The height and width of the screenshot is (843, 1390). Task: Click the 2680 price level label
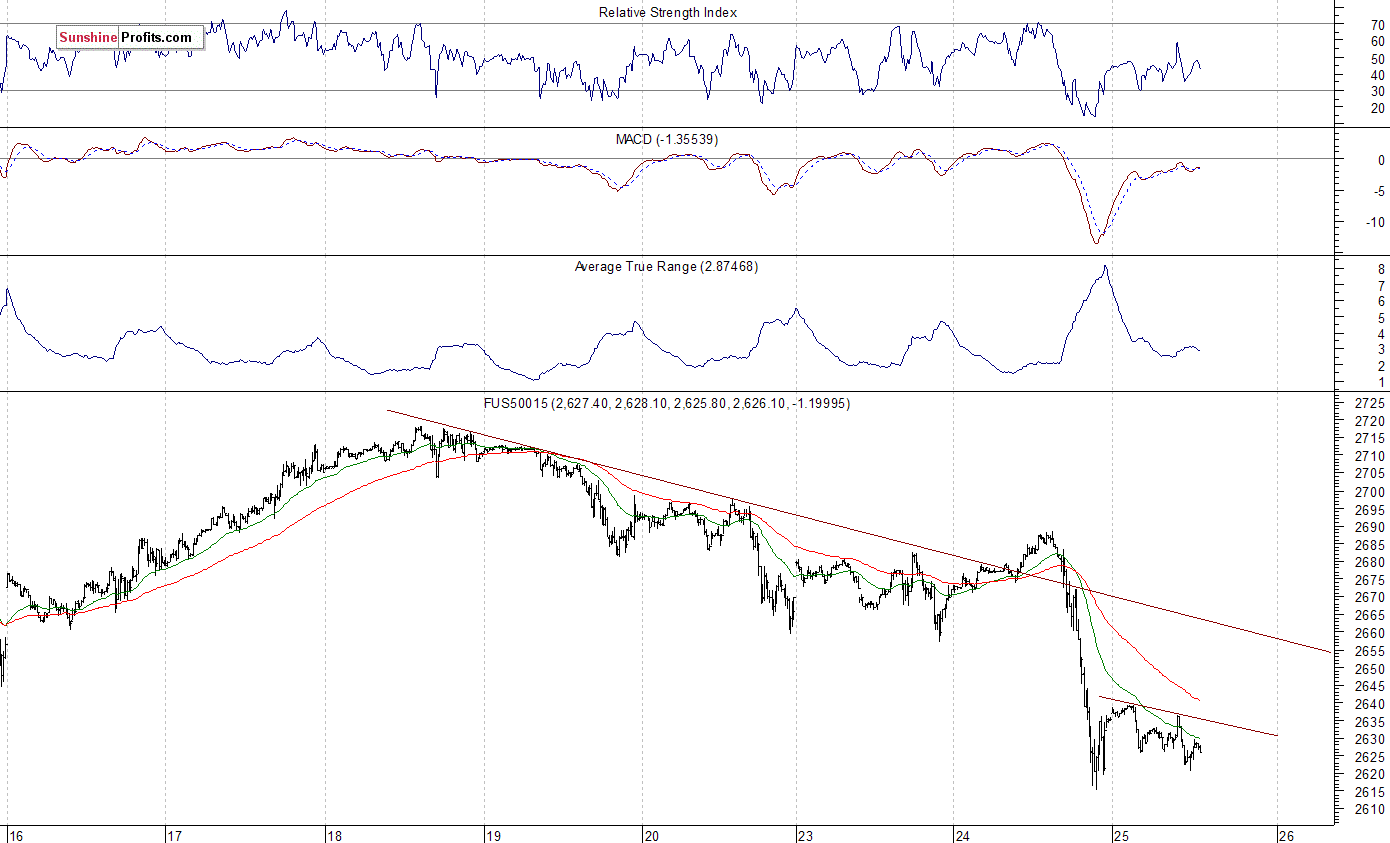[x=1369, y=562]
